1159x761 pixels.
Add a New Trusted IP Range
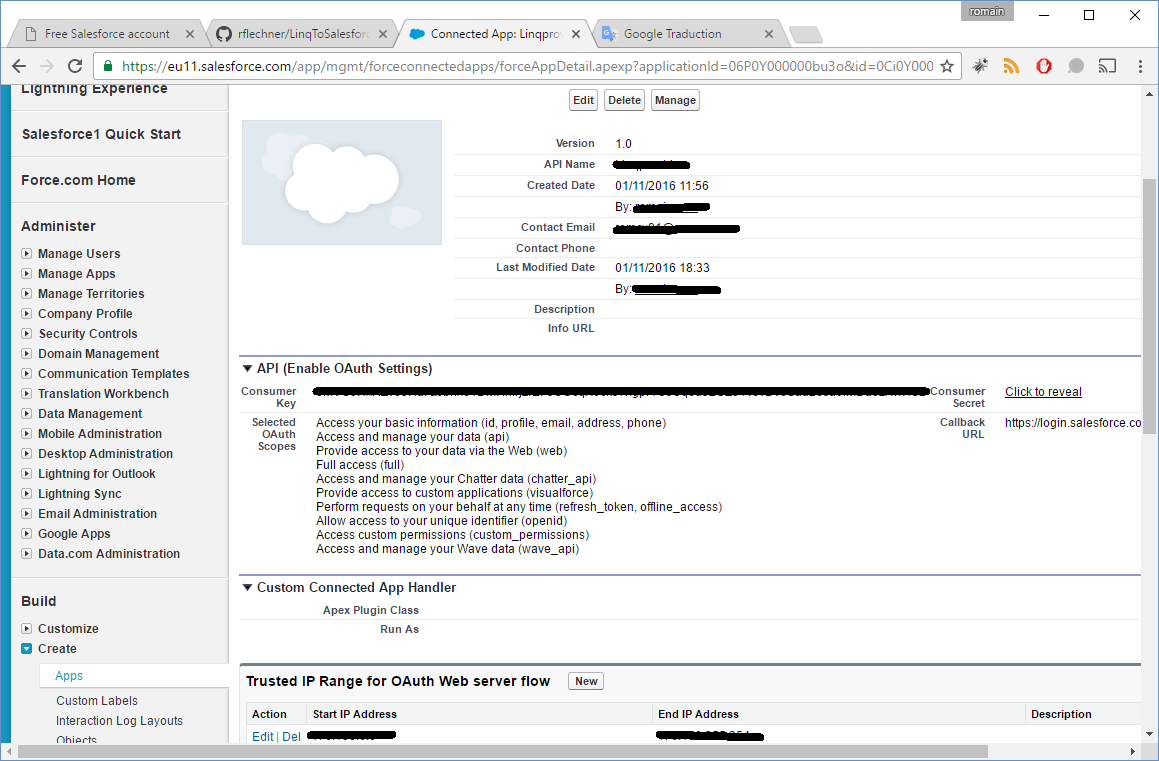(x=586, y=681)
